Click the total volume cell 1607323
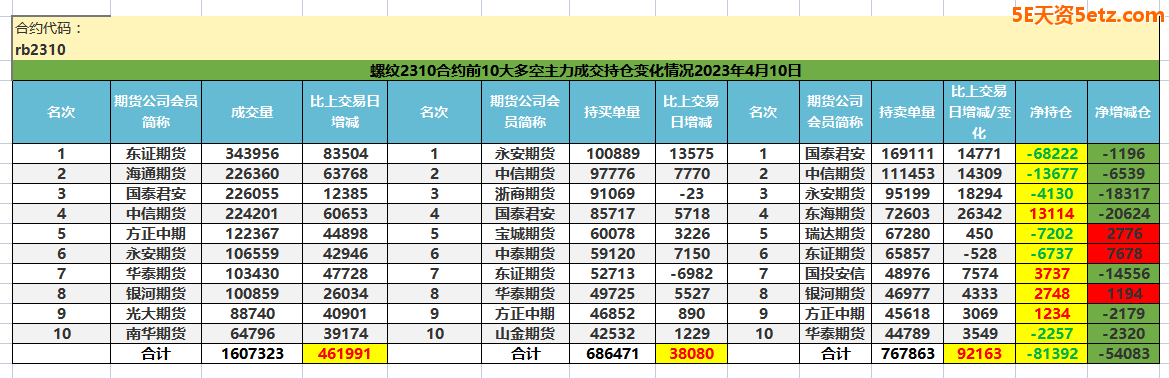 pos(252,353)
